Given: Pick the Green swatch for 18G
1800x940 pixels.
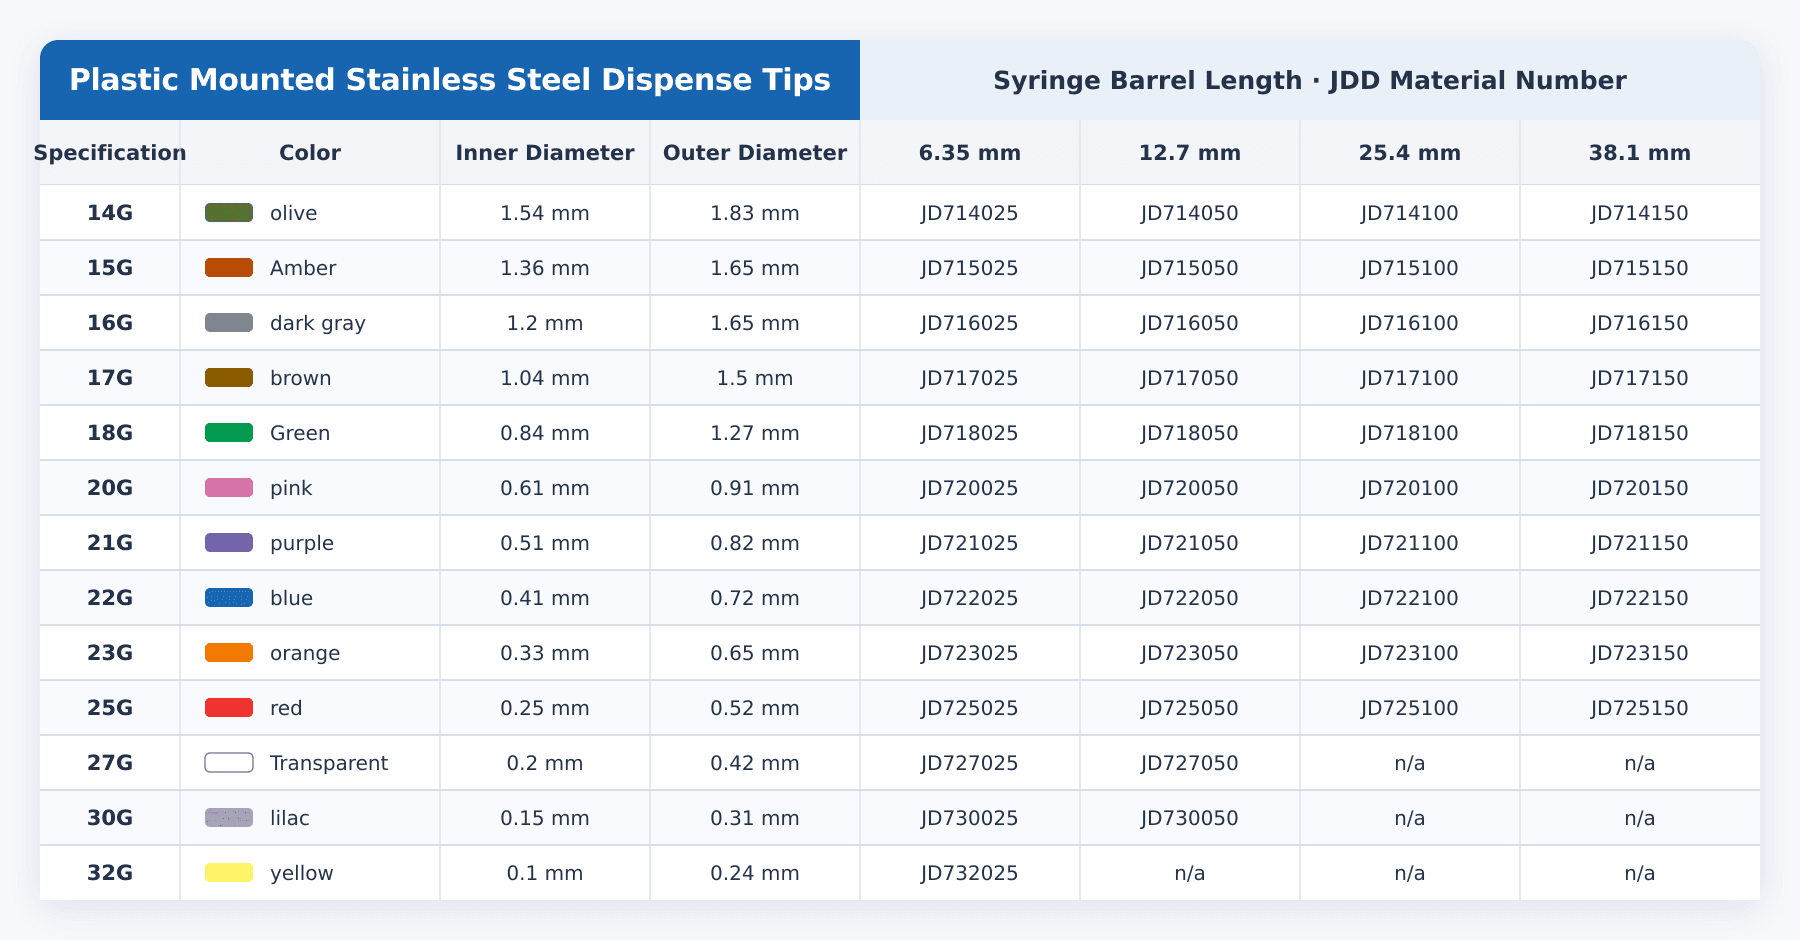Looking at the screenshot, I should click(229, 432).
